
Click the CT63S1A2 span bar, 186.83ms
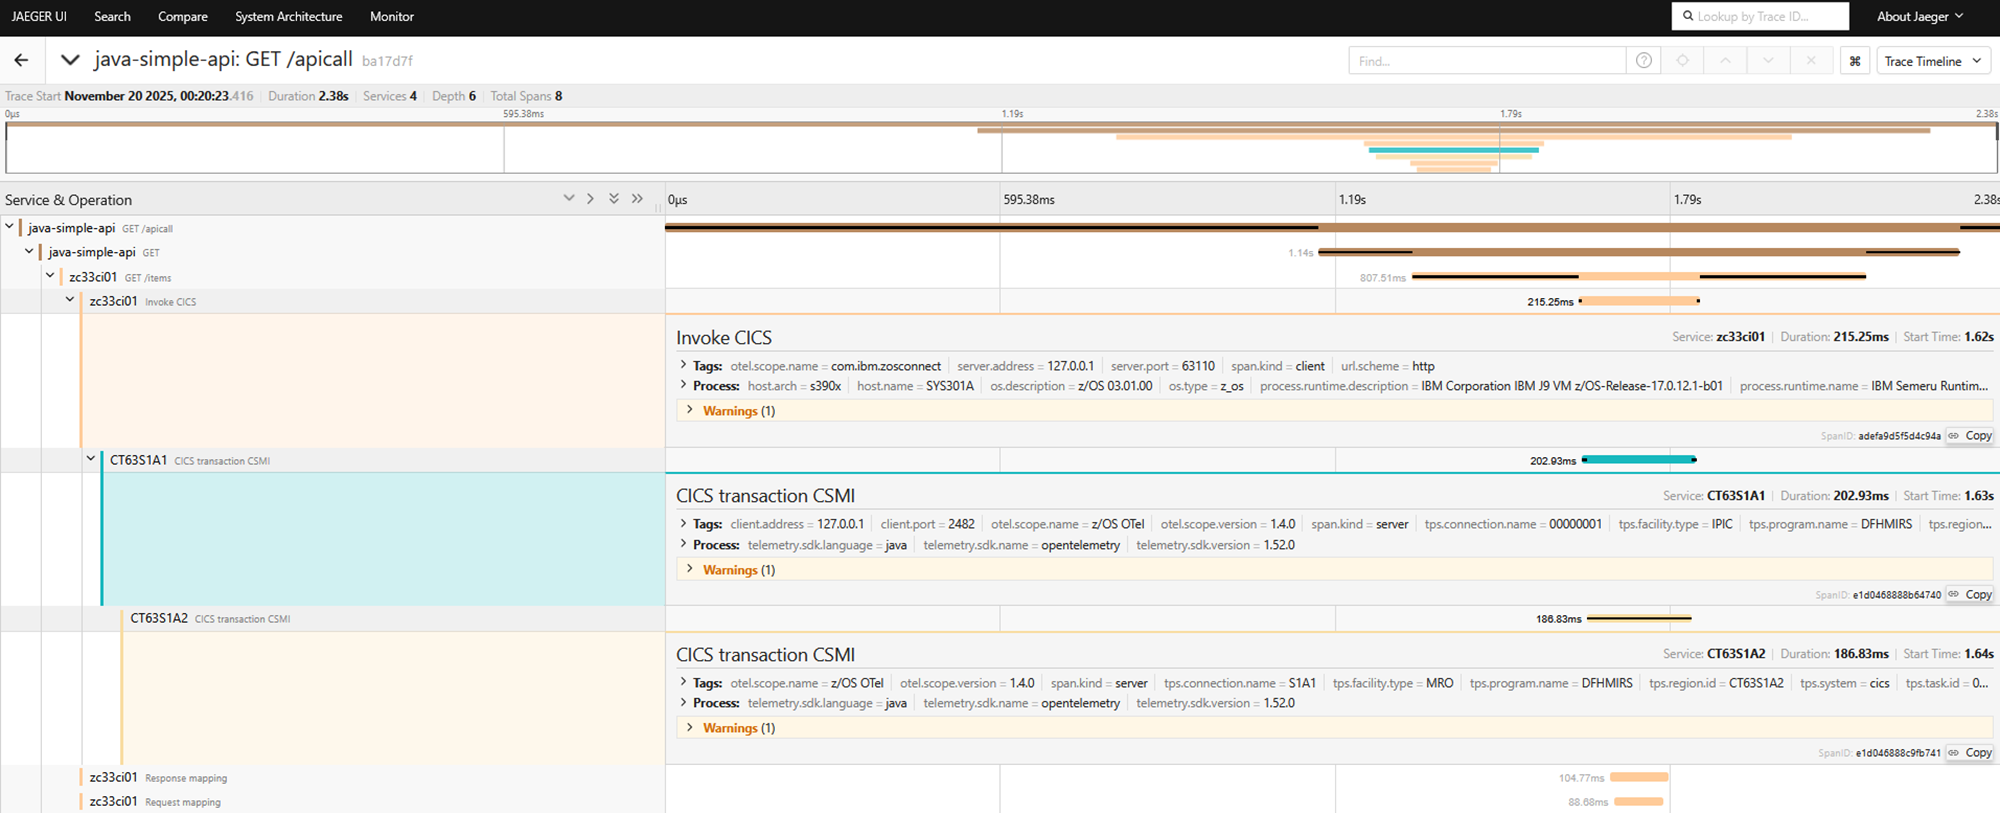pos(1639,618)
